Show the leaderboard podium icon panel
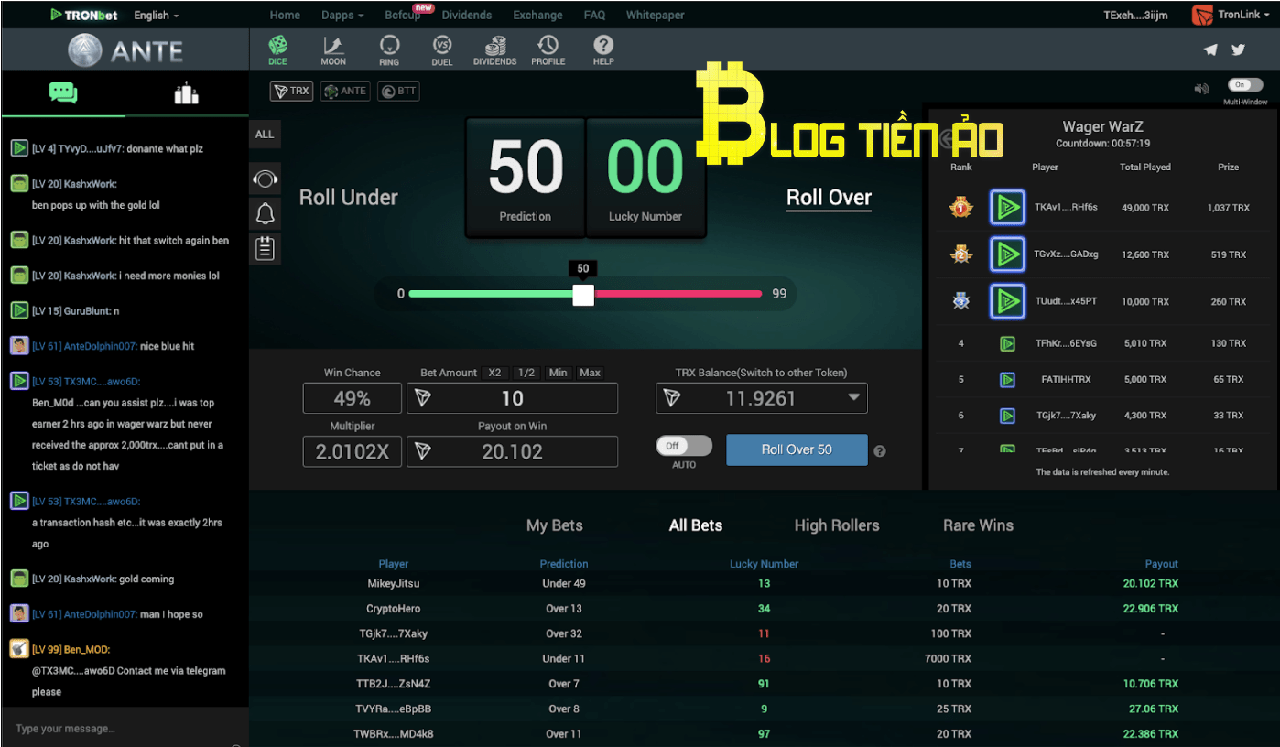The width and height of the screenshot is (1280, 747). 186,93
